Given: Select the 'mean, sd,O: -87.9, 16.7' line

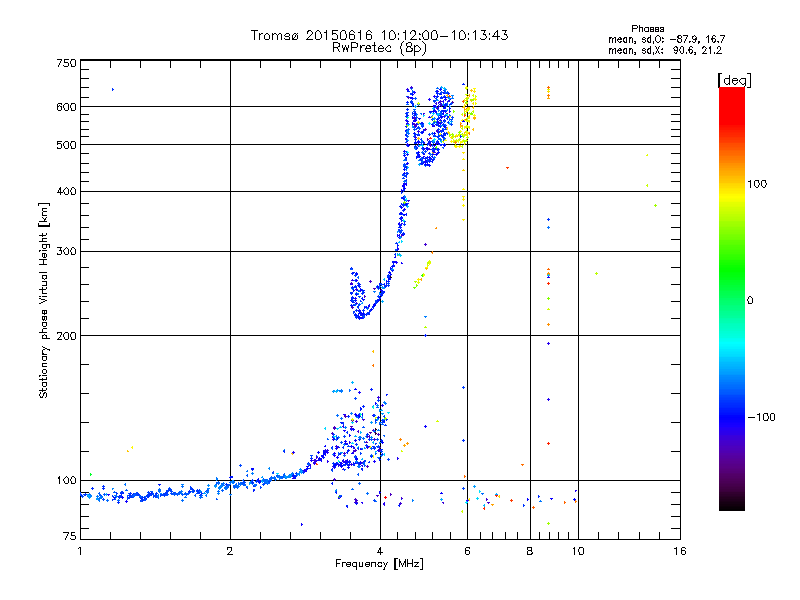Looking at the screenshot, I should point(666,39).
